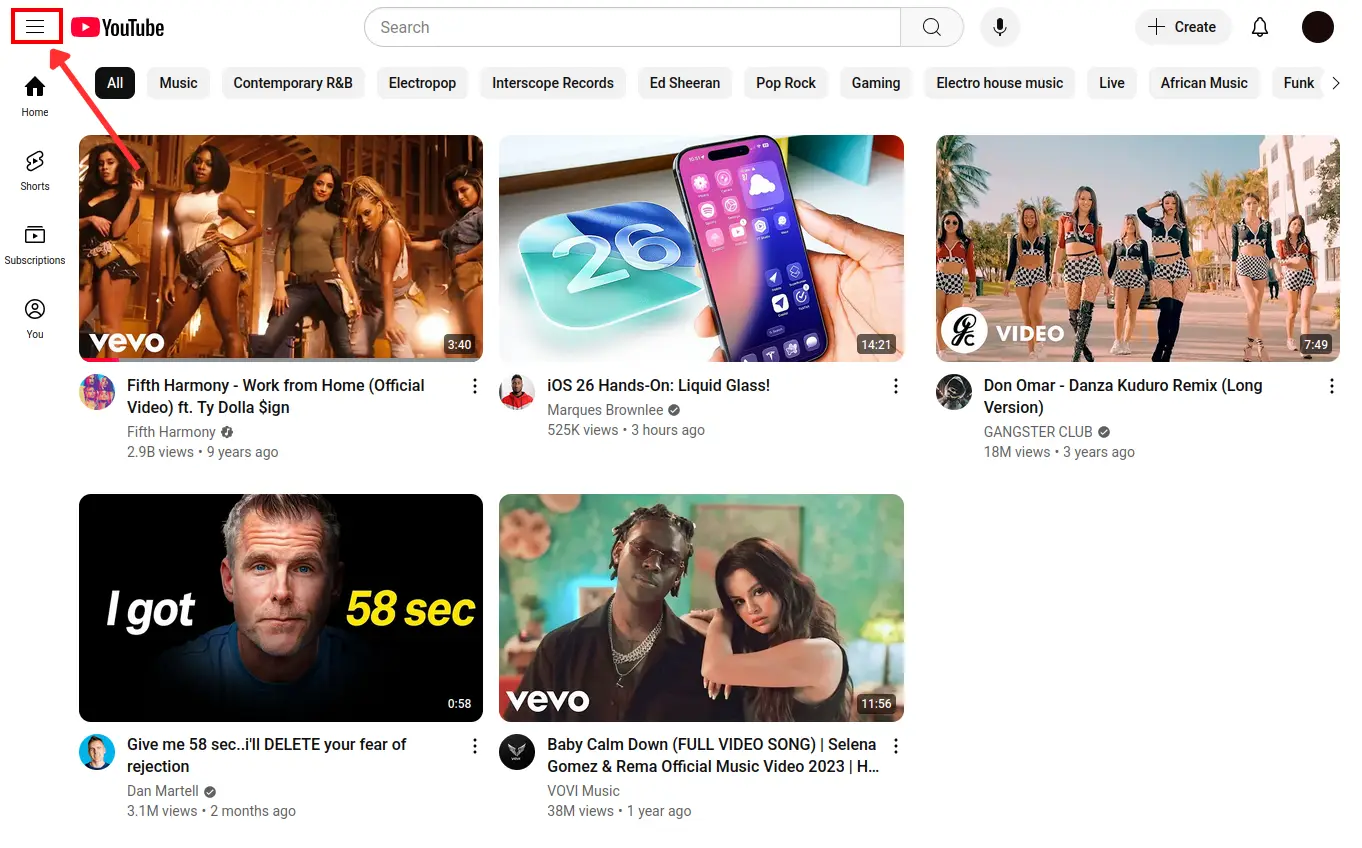Click GANGSTER CLUB channel avatar
The height and width of the screenshot is (848, 1362).
click(x=954, y=392)
